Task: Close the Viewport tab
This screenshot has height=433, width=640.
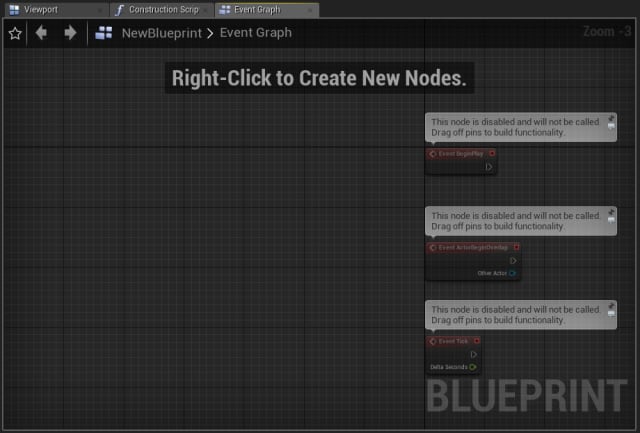Action: [99, 10]
